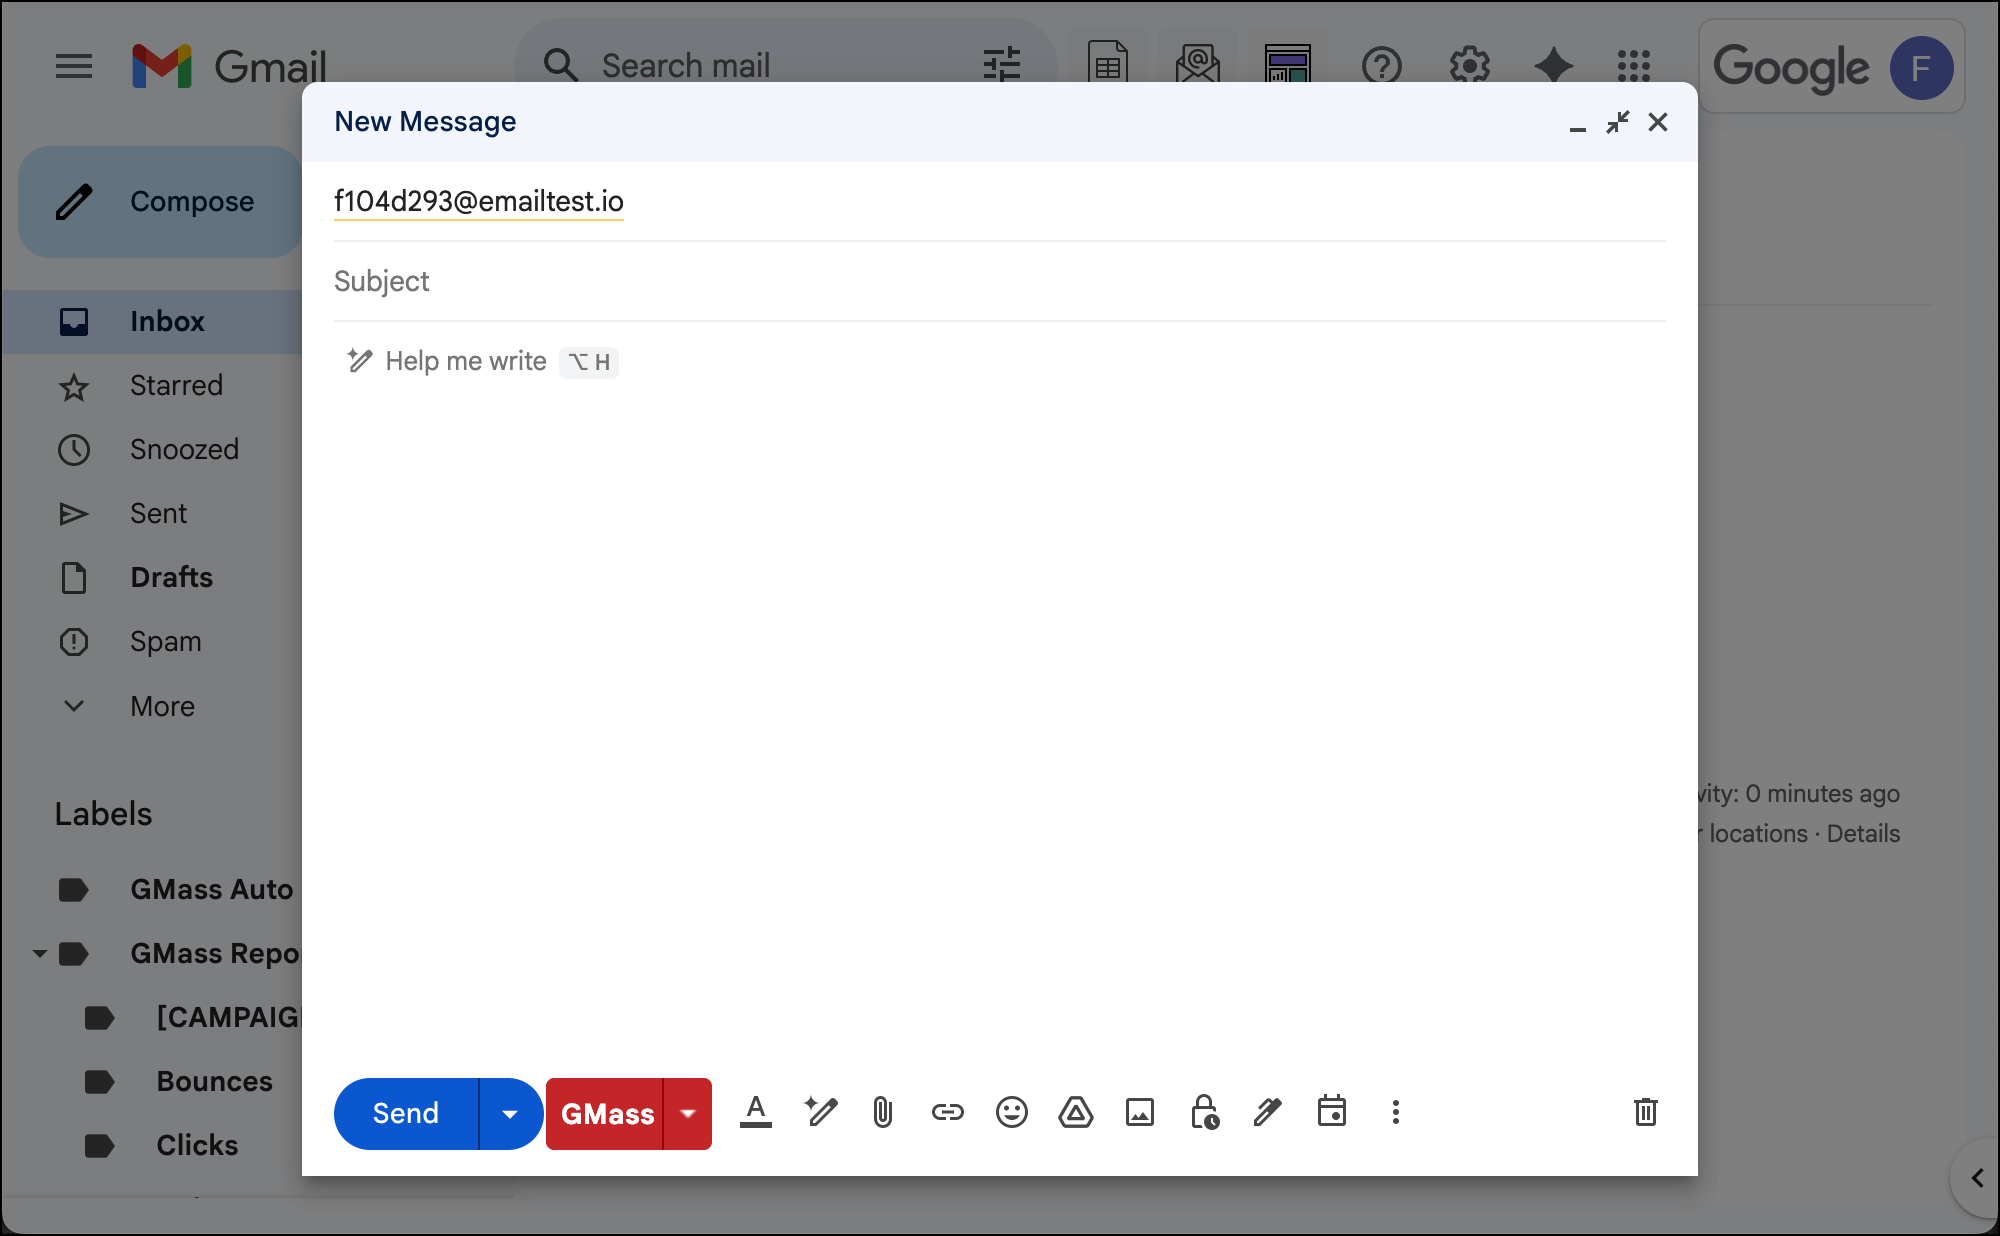
Task: Insert a hyperlink into the message body
Action: 946,1113
